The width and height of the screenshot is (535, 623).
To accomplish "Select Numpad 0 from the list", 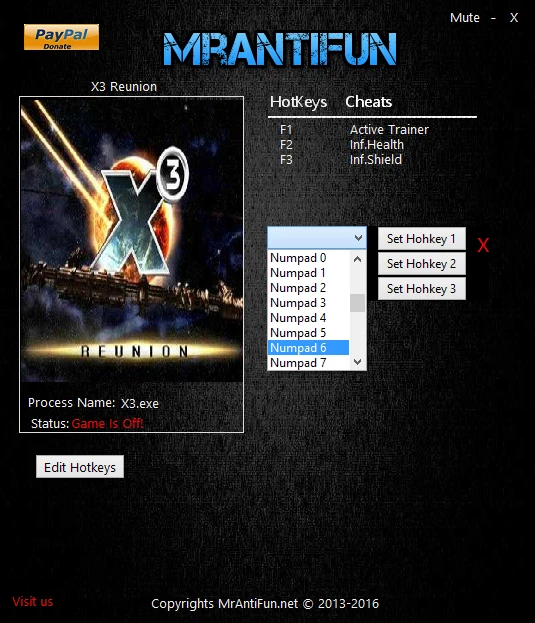I will point(308,258).
